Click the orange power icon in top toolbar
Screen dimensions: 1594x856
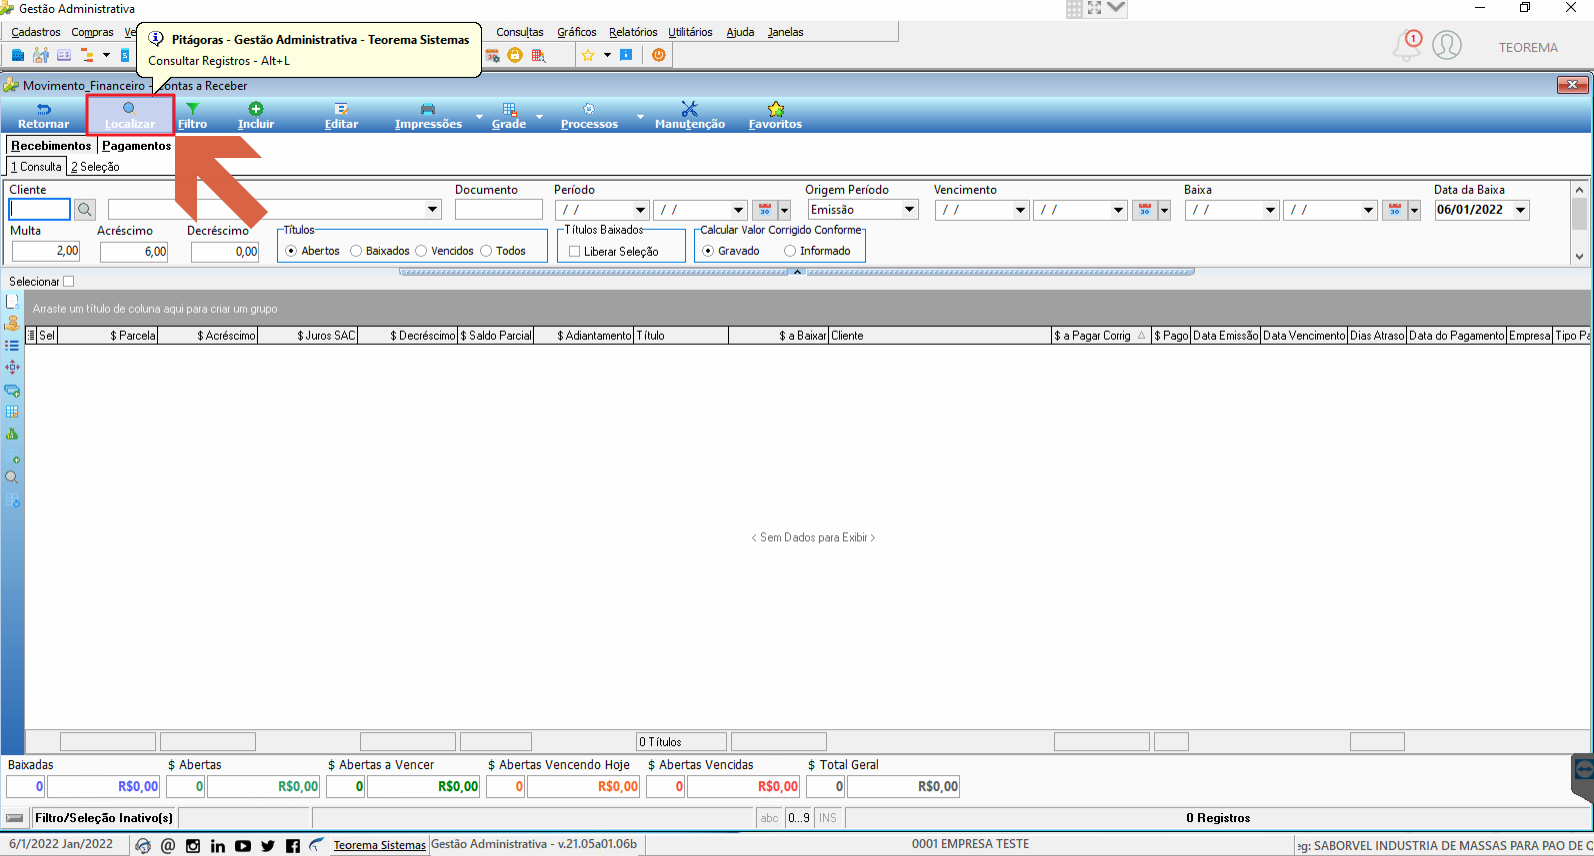[x=659, y=55]
